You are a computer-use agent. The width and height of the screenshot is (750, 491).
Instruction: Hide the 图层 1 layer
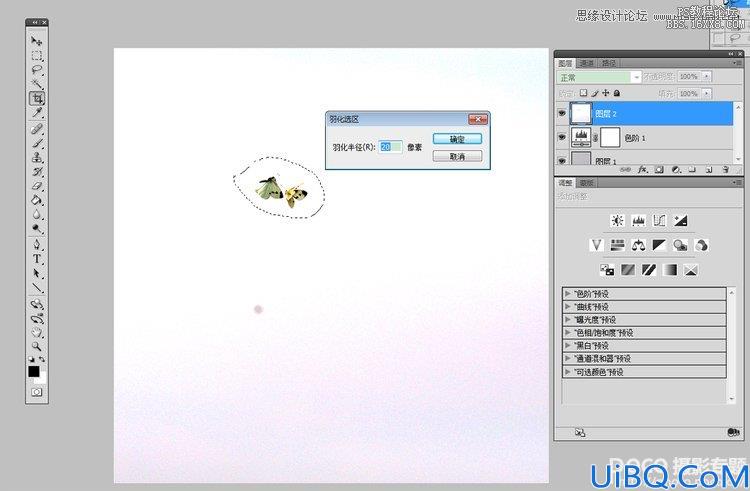coord(562,161)
